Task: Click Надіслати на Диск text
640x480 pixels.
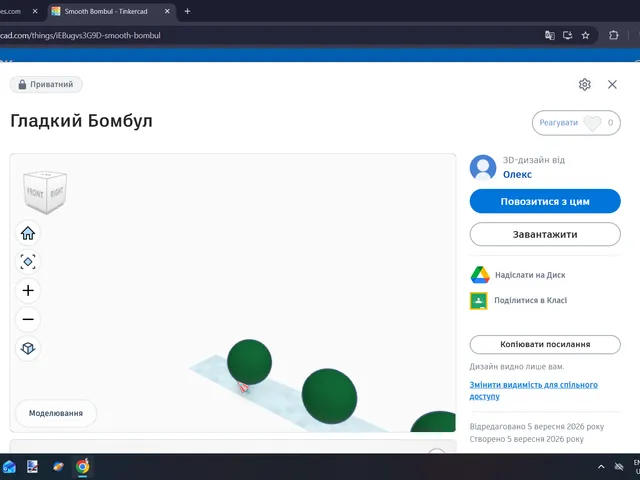Action: (x=530, y=275)
